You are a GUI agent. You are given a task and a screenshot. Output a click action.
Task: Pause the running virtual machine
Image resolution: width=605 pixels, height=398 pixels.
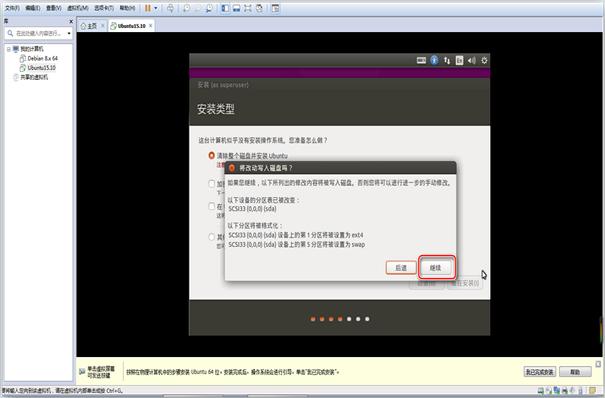pos(148,8)
